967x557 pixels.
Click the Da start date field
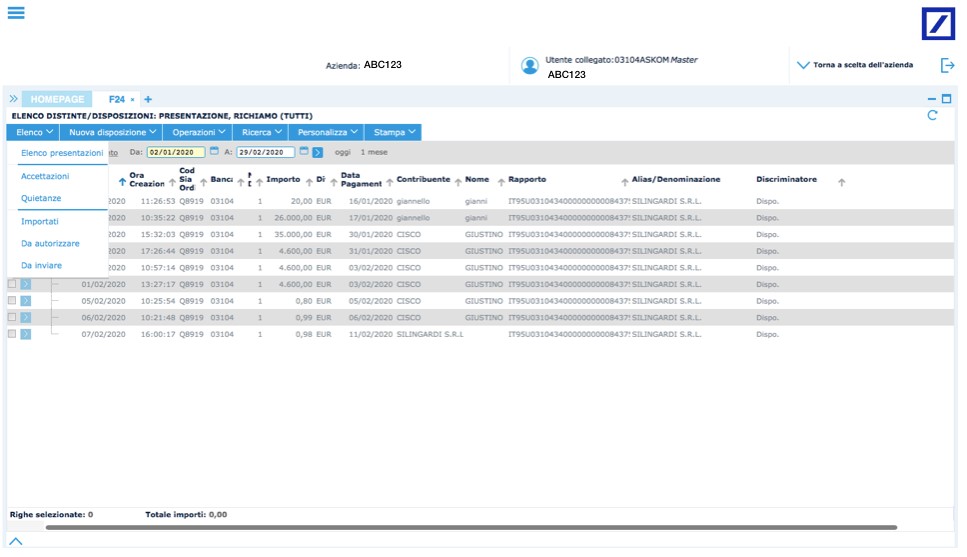click(176, 152)
